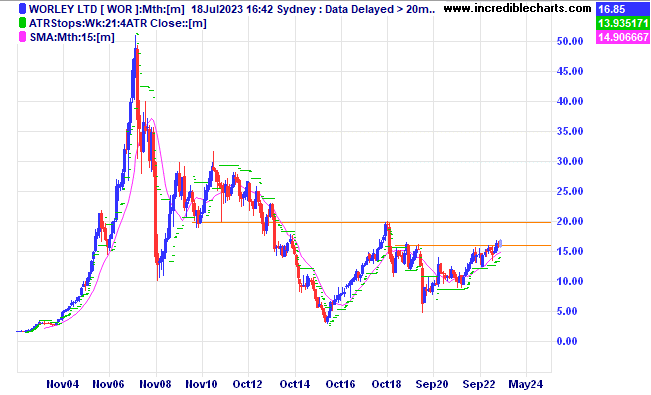Click the blue 16.85 price value box
This screenshot has width=651, height=395.
tap(623, 8)
